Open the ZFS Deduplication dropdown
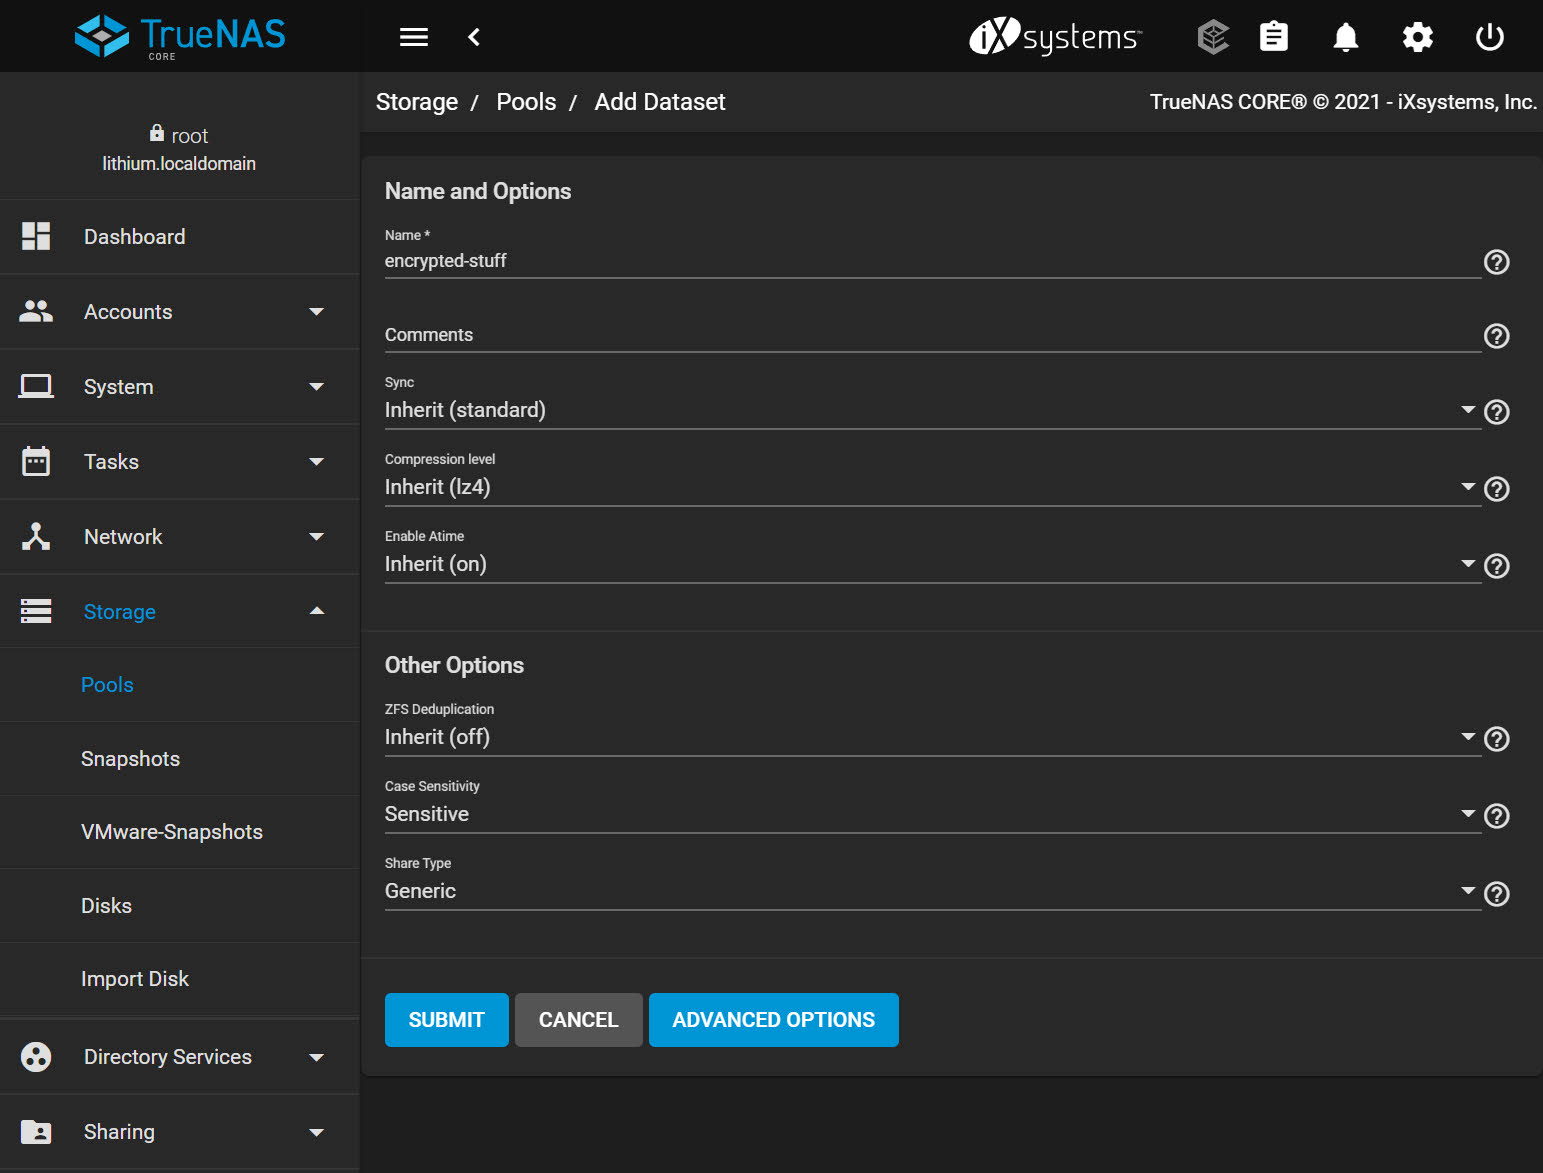Screen dimensions: 1543x1173 932,737
